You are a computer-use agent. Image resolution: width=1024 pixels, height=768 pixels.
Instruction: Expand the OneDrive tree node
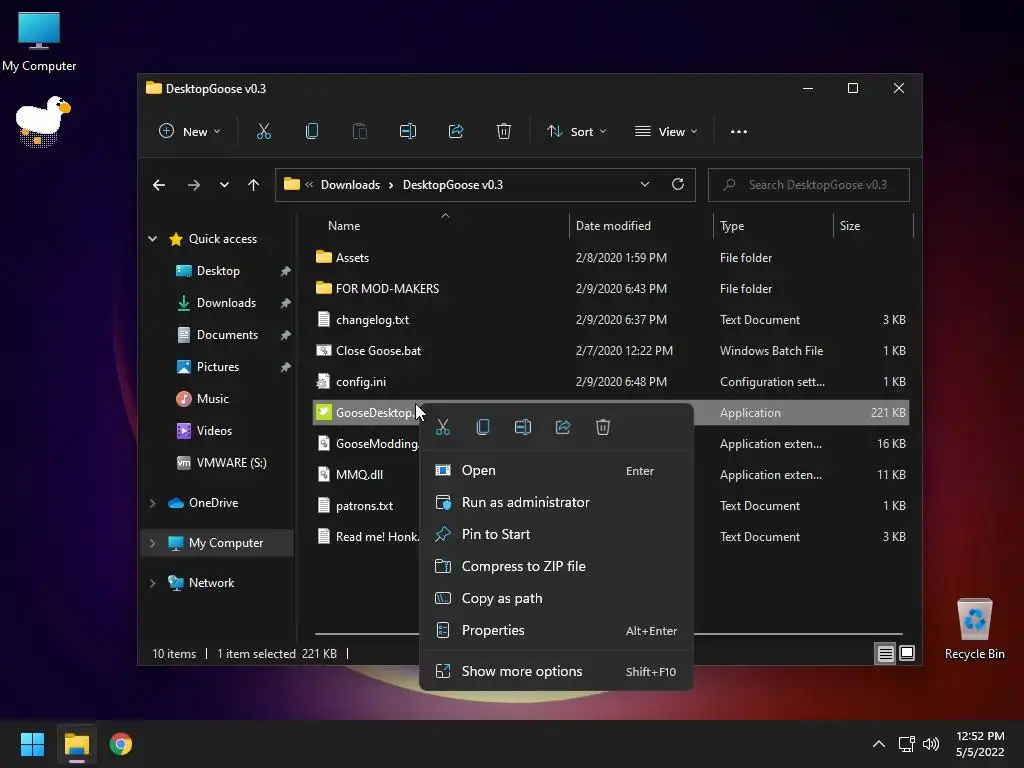pos(152,503)
